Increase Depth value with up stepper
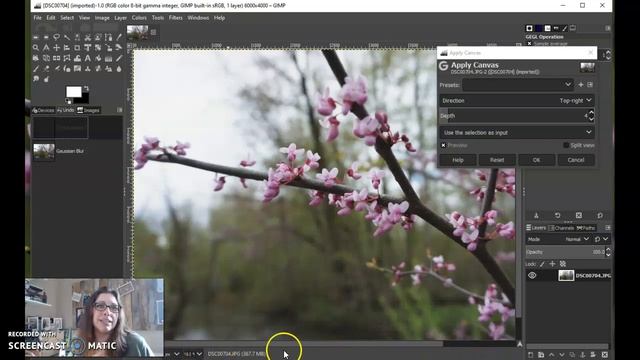The image size is (640, 360). click(591, 113)
